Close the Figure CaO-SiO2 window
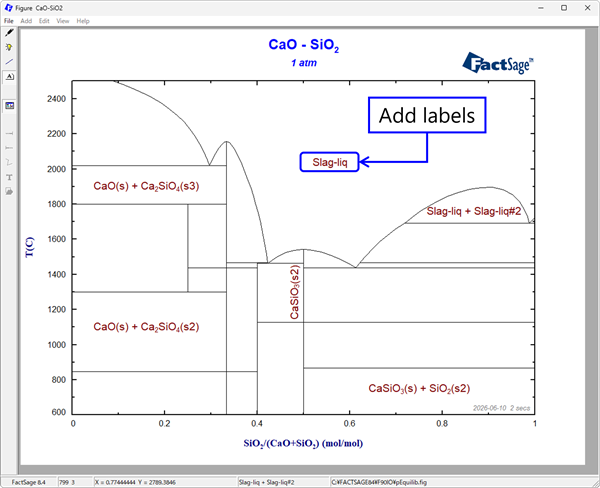The height and width of the screenshot is (488, 600). coord(588,8)
